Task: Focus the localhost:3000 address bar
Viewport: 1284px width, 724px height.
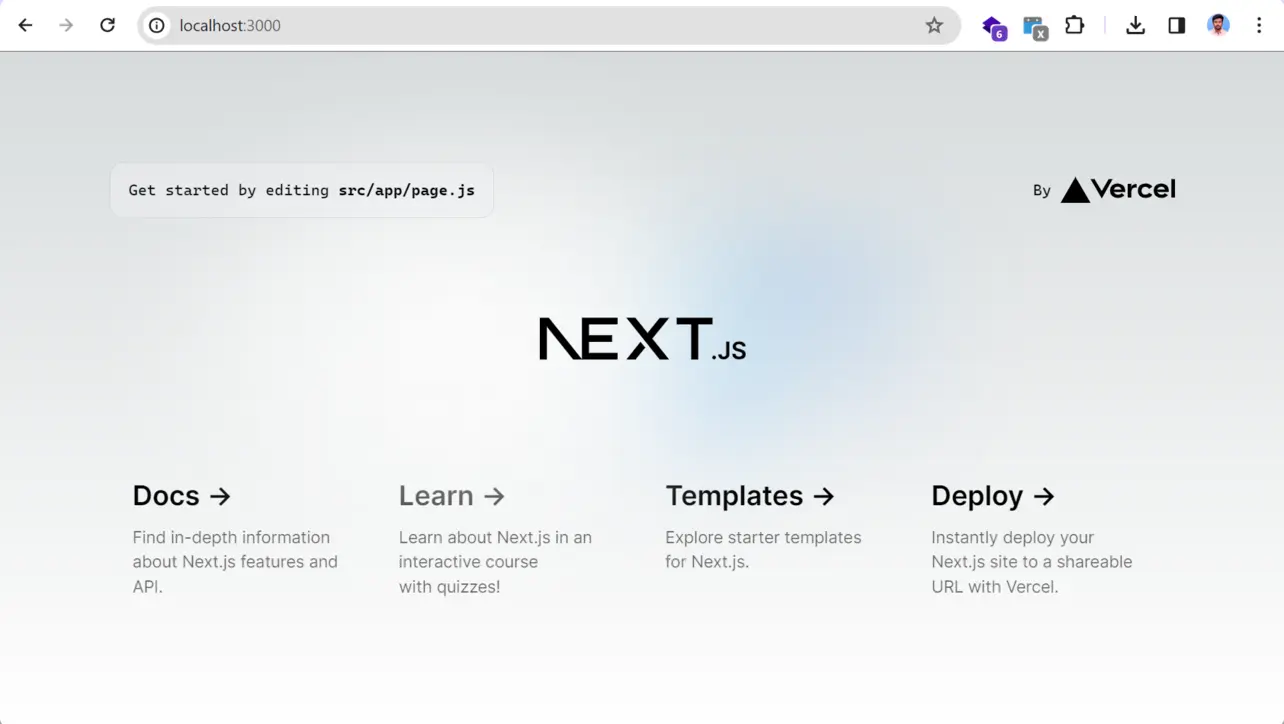Action: click(550, 26)
